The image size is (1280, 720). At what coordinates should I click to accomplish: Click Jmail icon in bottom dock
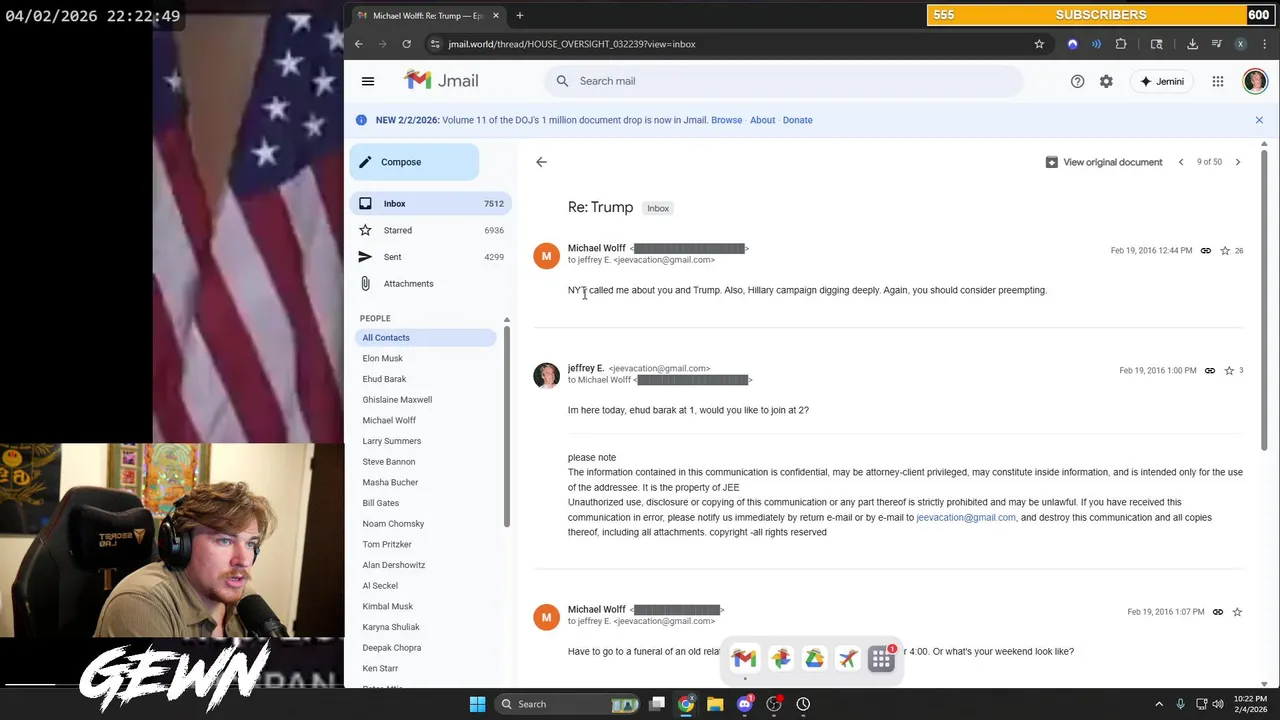coord(744,658)
